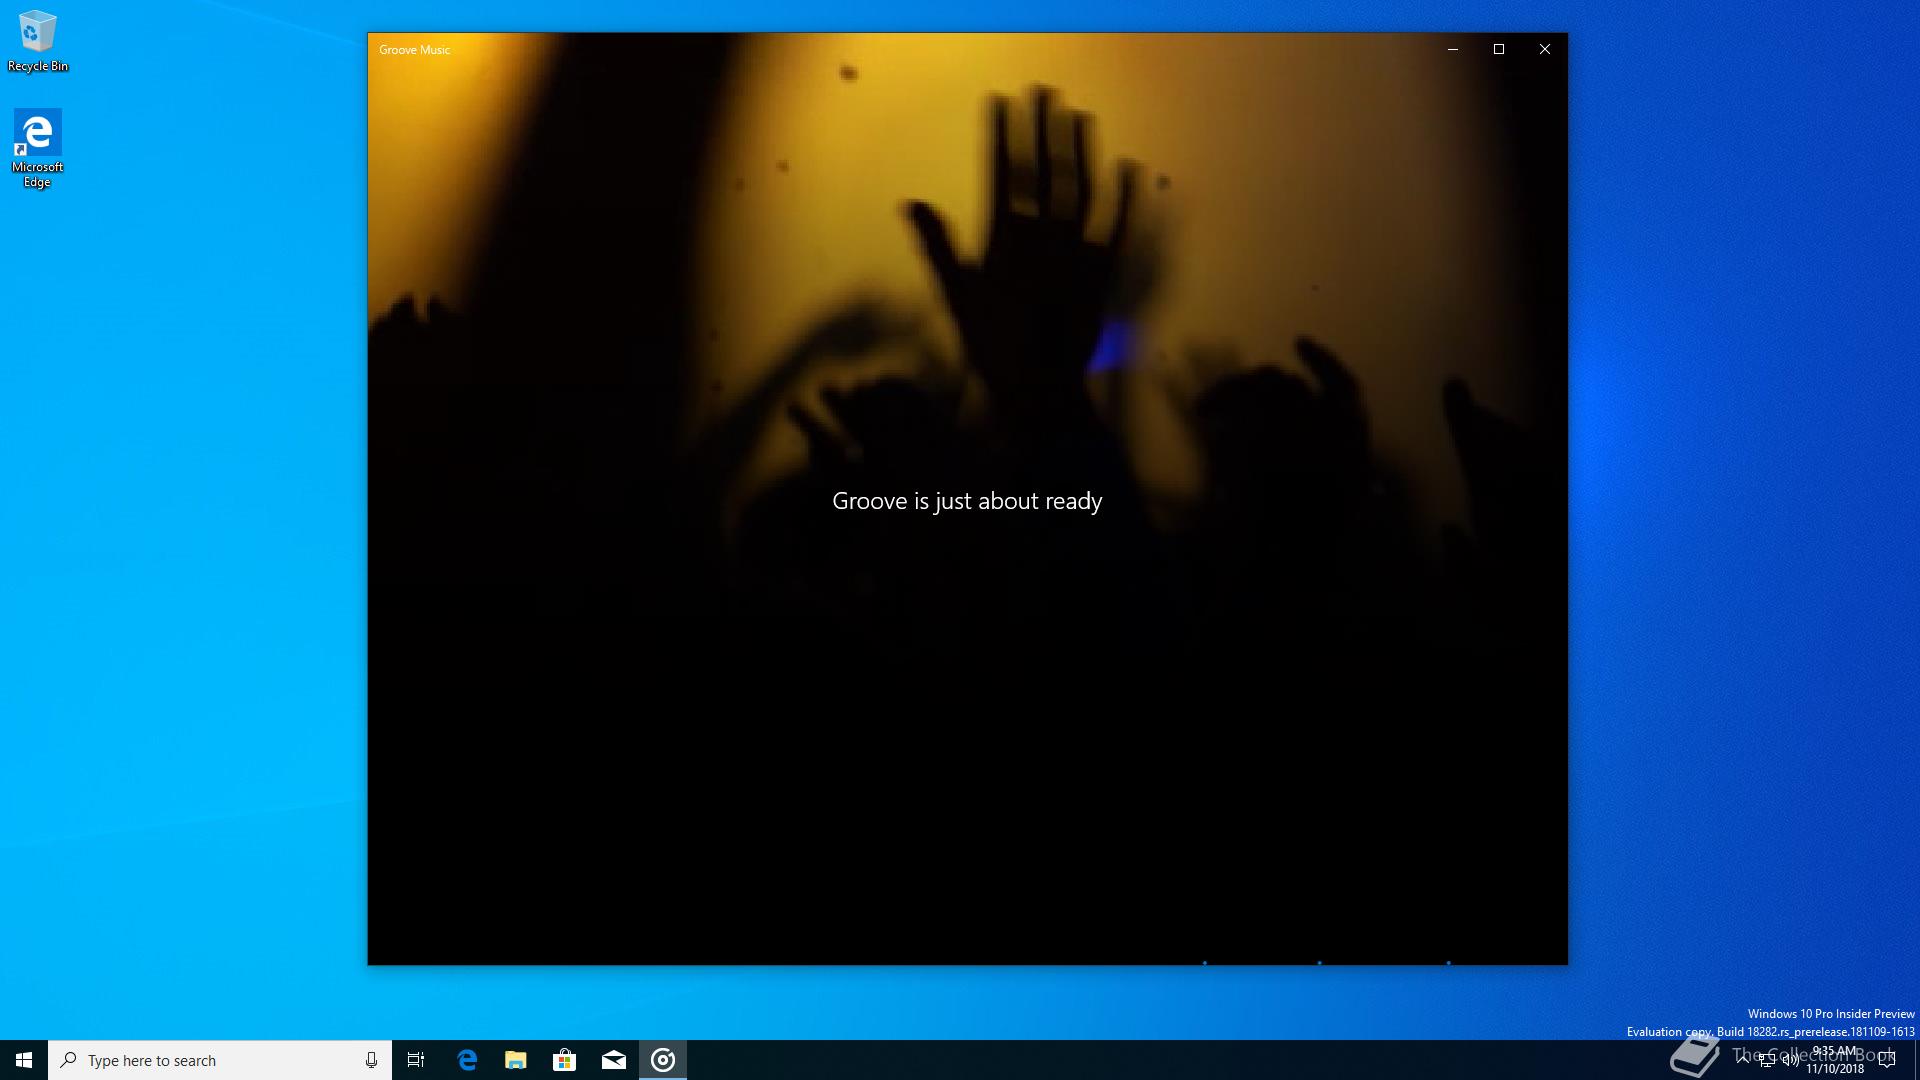This screenshot has height=1080, width=1920.
Task: Open the Mail app from taskbar
Action: tap(614, 1060)
